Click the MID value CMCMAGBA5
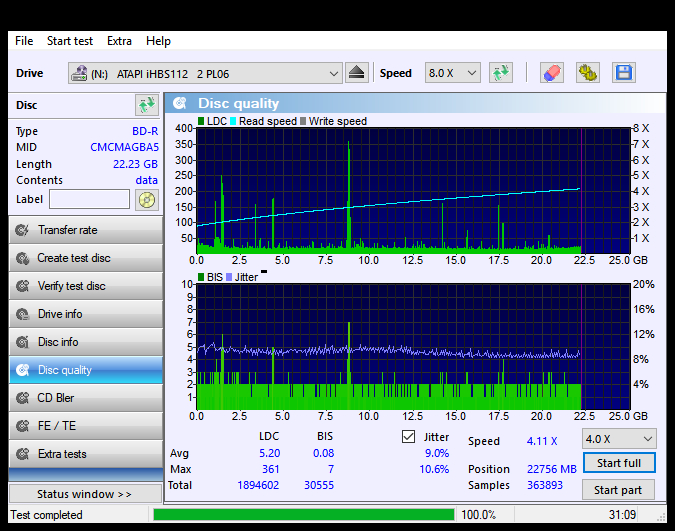 124,147
